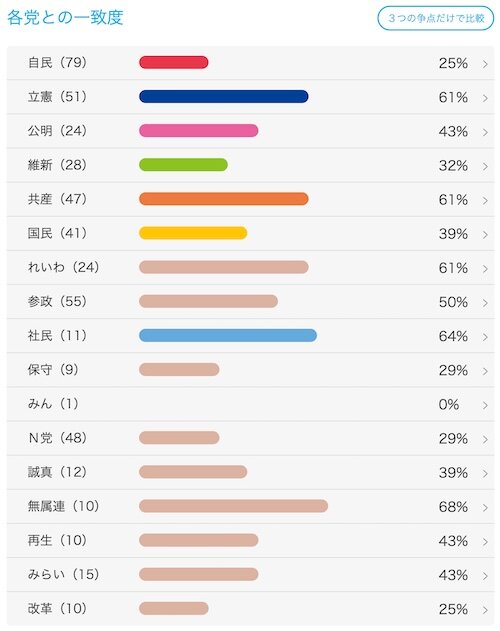Viewport: 500px width, 631px height.
Task: Click the 誠真 row arrow icon
Action: point(485,473)
